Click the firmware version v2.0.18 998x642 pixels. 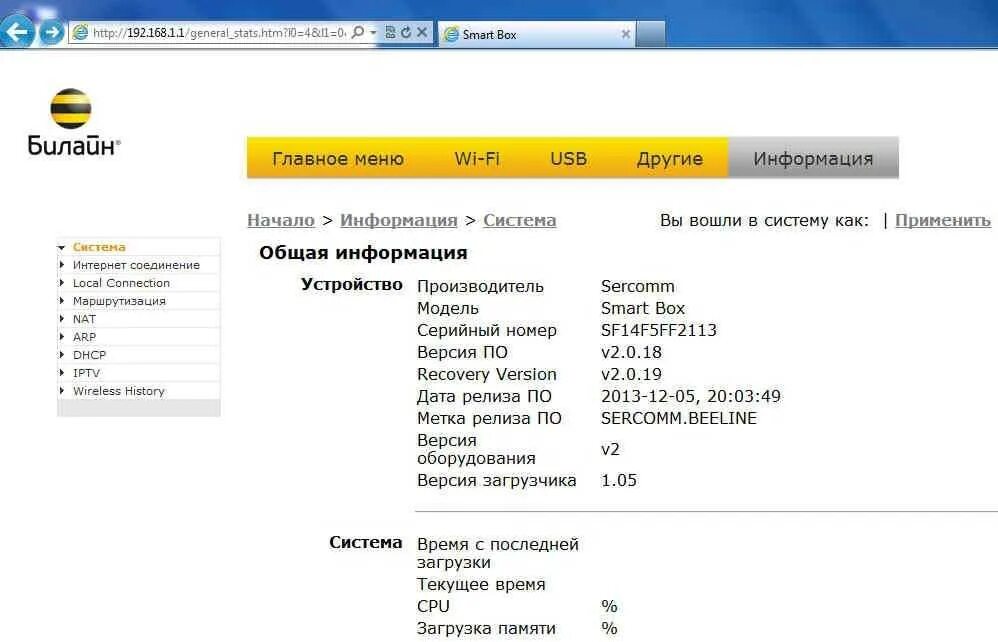(631, 352)
